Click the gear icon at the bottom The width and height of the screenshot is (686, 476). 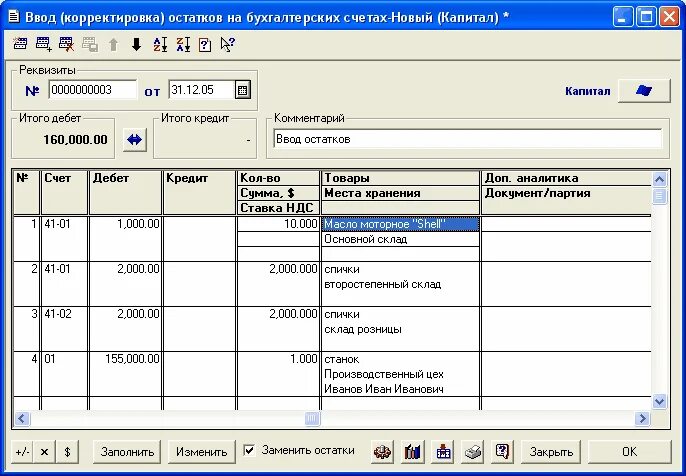[x=382, y=452]
